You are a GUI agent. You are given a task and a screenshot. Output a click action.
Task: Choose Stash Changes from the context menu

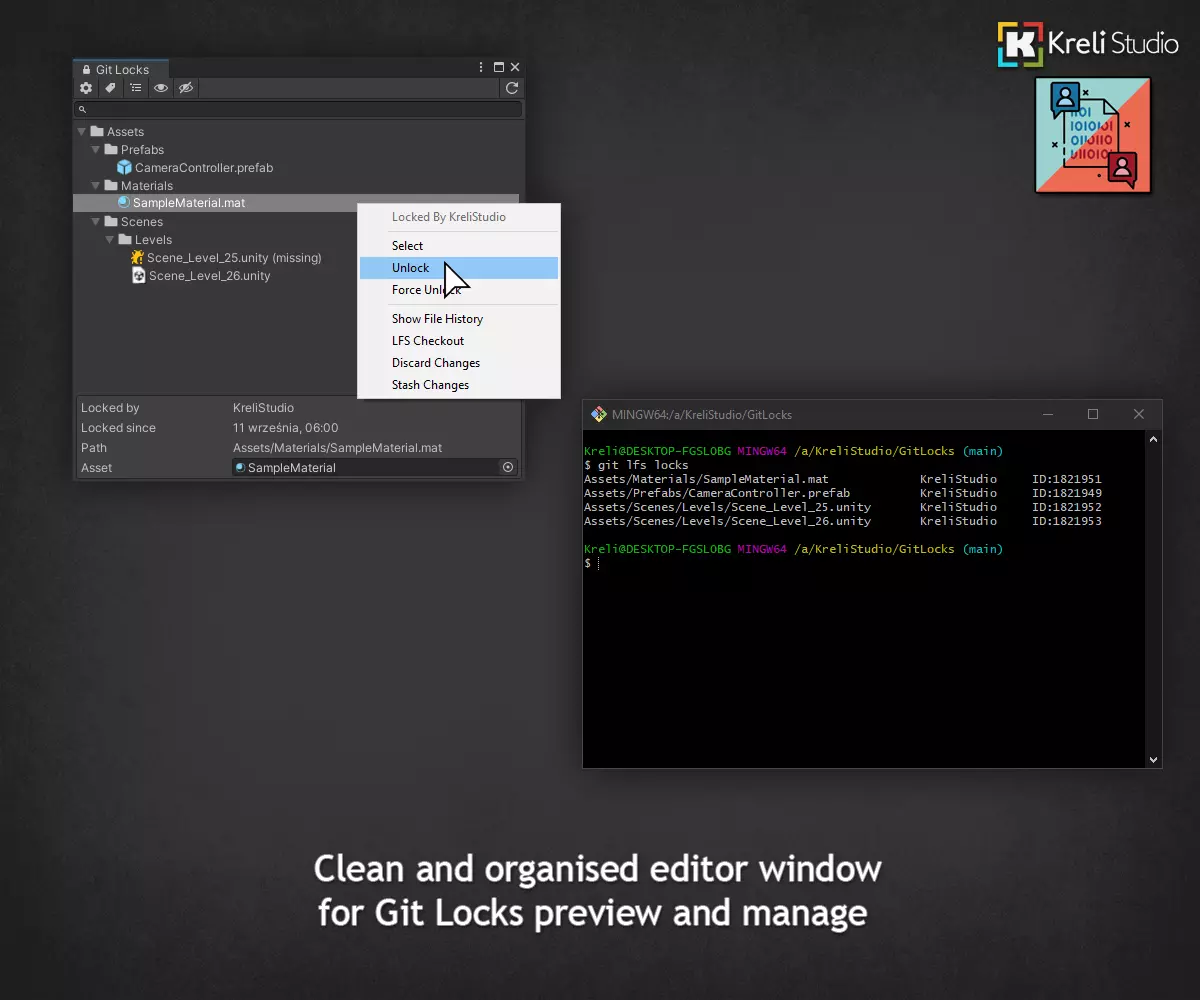[x=430, y=385]
